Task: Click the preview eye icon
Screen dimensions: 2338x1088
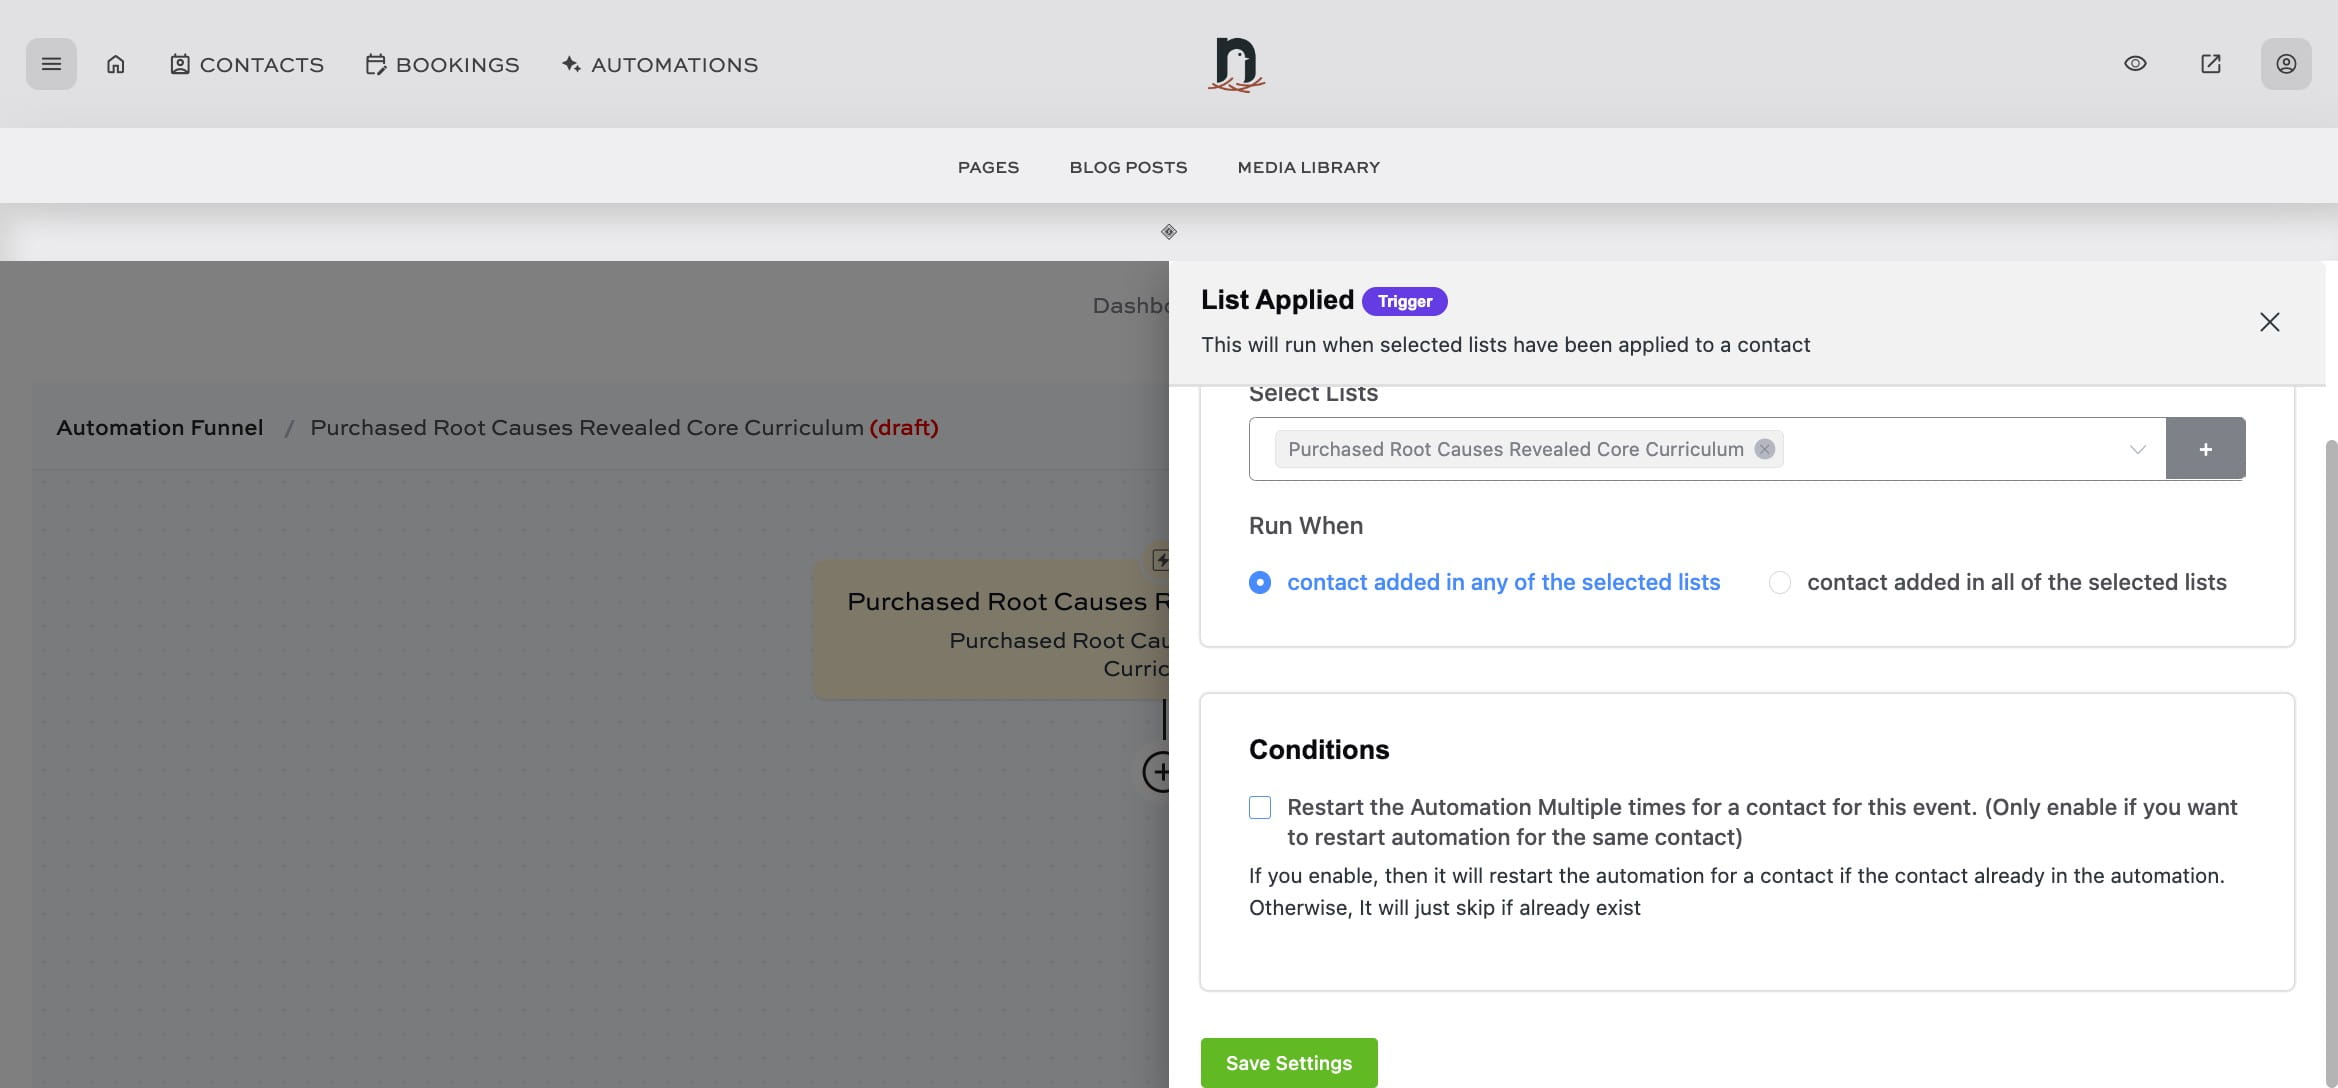Action: (2135, 62)
